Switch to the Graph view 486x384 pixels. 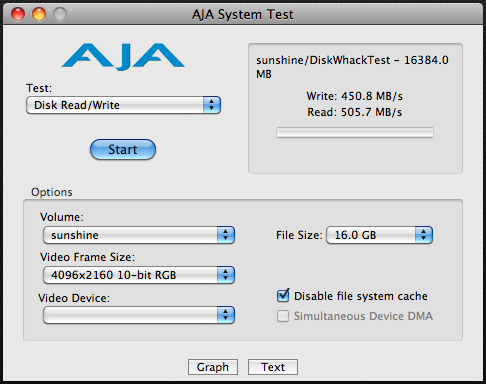[x=213, y=367]
